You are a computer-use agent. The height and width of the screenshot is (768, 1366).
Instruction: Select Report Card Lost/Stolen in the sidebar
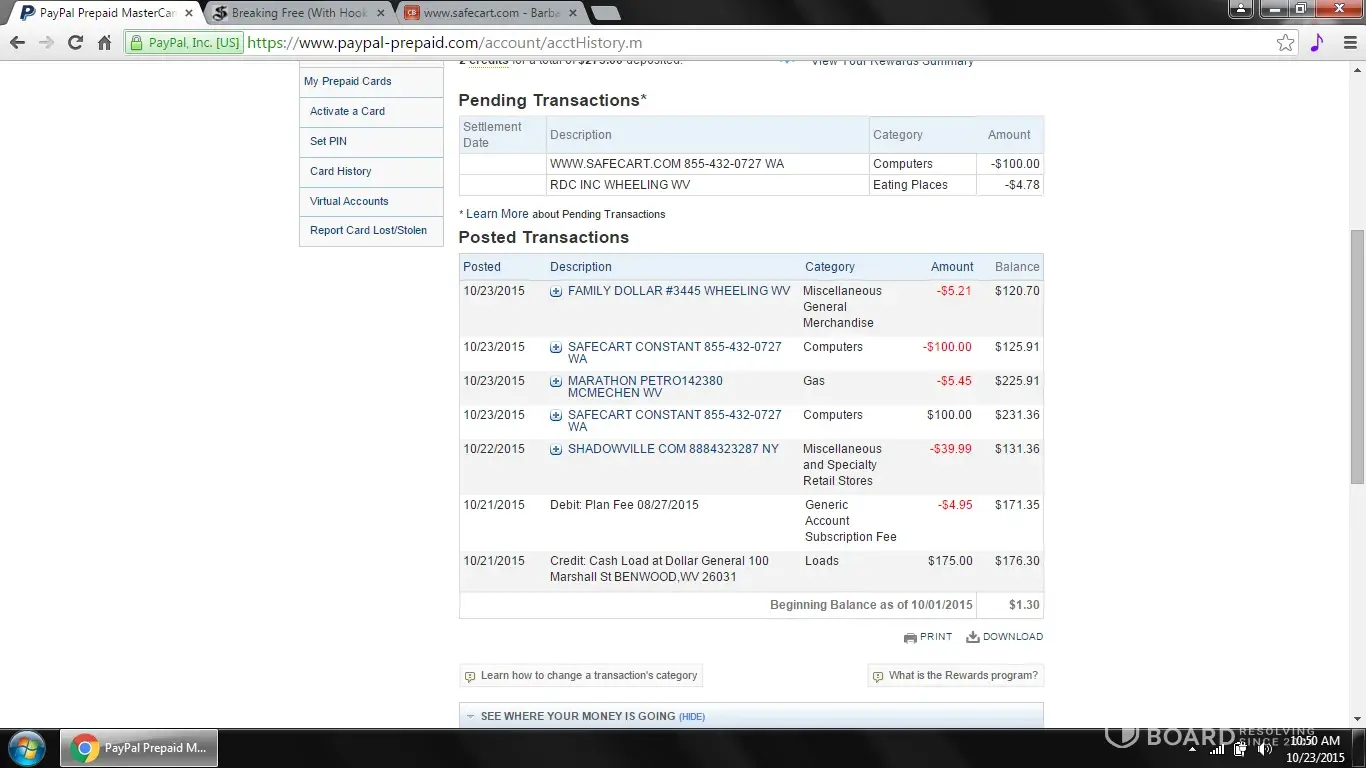[x=368, y=231]
